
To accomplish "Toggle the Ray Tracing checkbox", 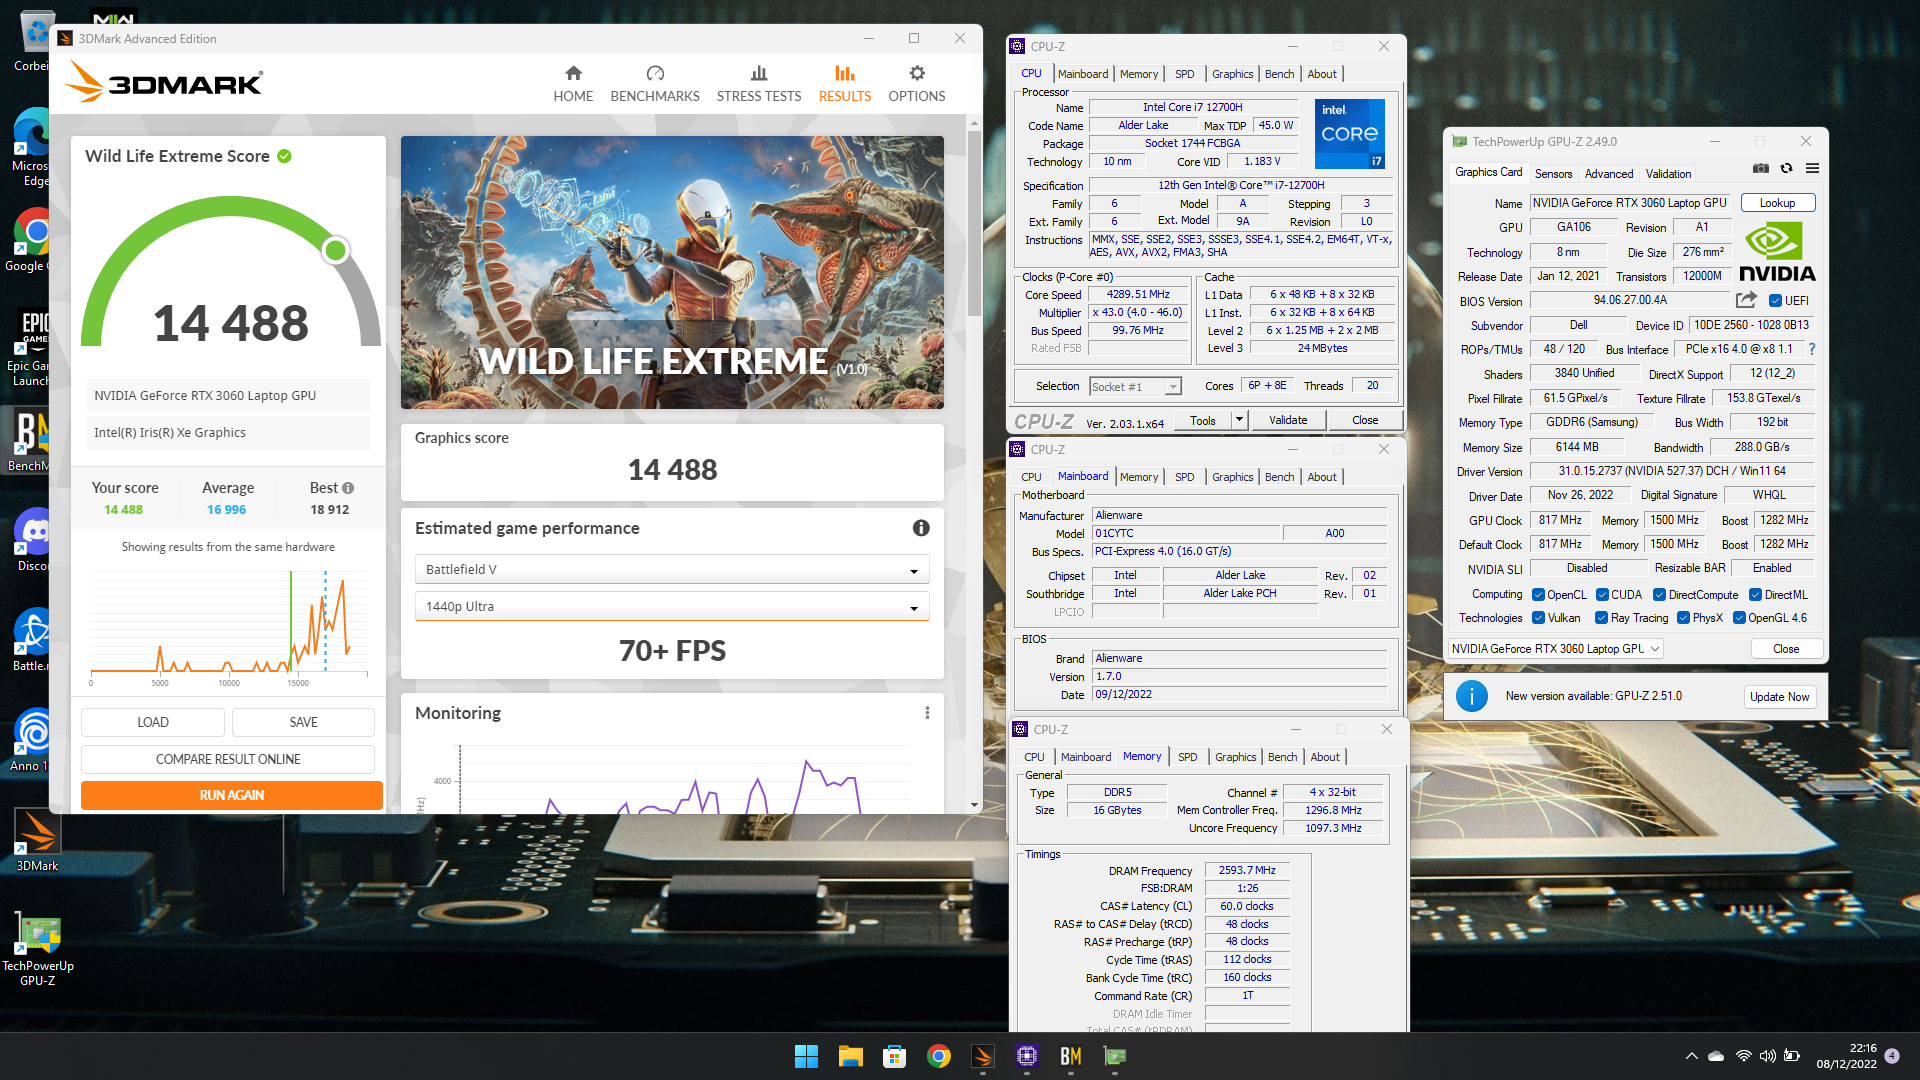I will [x=1601, y=618].
